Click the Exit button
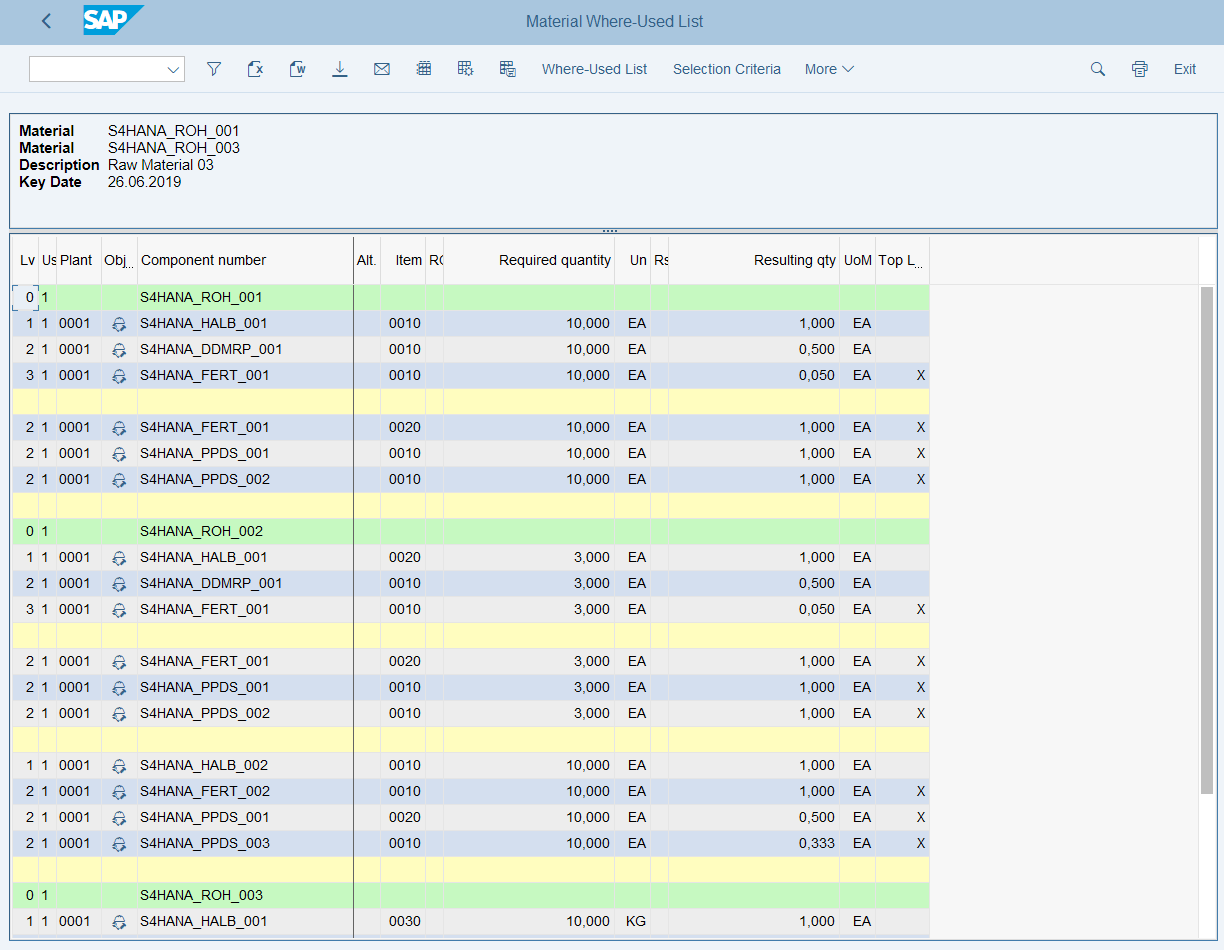 1184,69
